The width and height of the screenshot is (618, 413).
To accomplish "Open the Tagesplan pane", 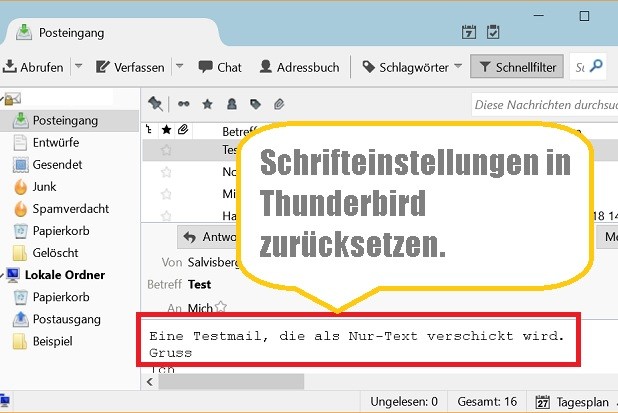I will click(573, 402).
